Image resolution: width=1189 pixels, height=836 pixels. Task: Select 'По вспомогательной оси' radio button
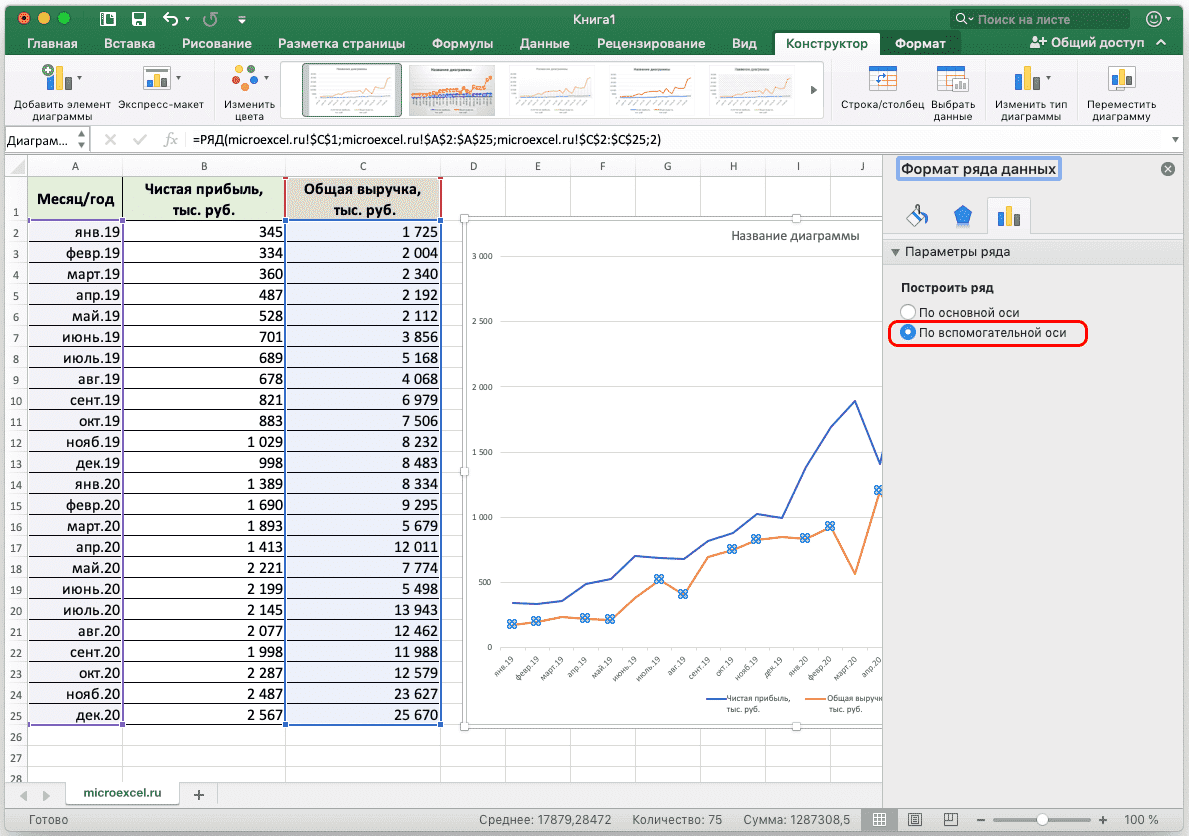(908, 332)
